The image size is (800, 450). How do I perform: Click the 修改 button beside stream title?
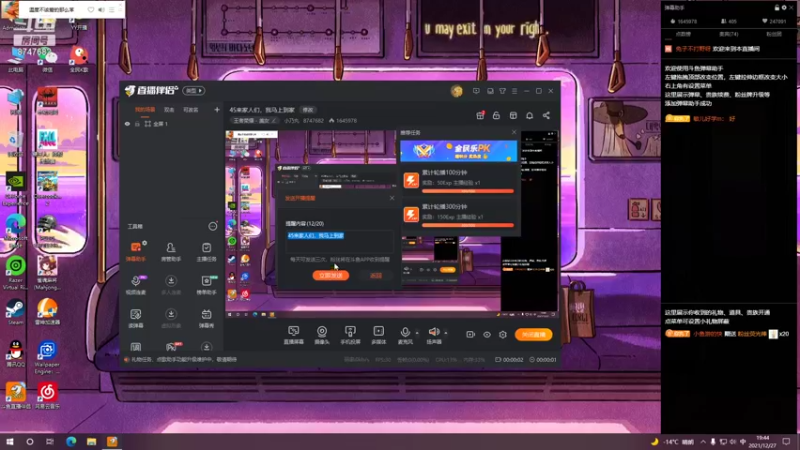tap(308, 110)
